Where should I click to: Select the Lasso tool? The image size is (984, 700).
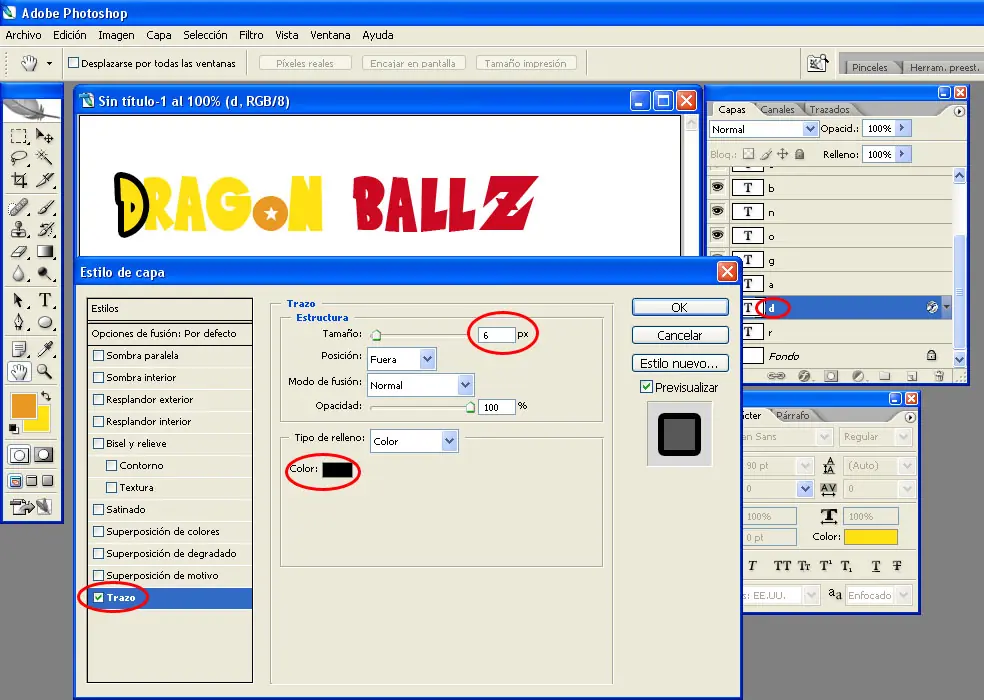click(x=19, y=158)
